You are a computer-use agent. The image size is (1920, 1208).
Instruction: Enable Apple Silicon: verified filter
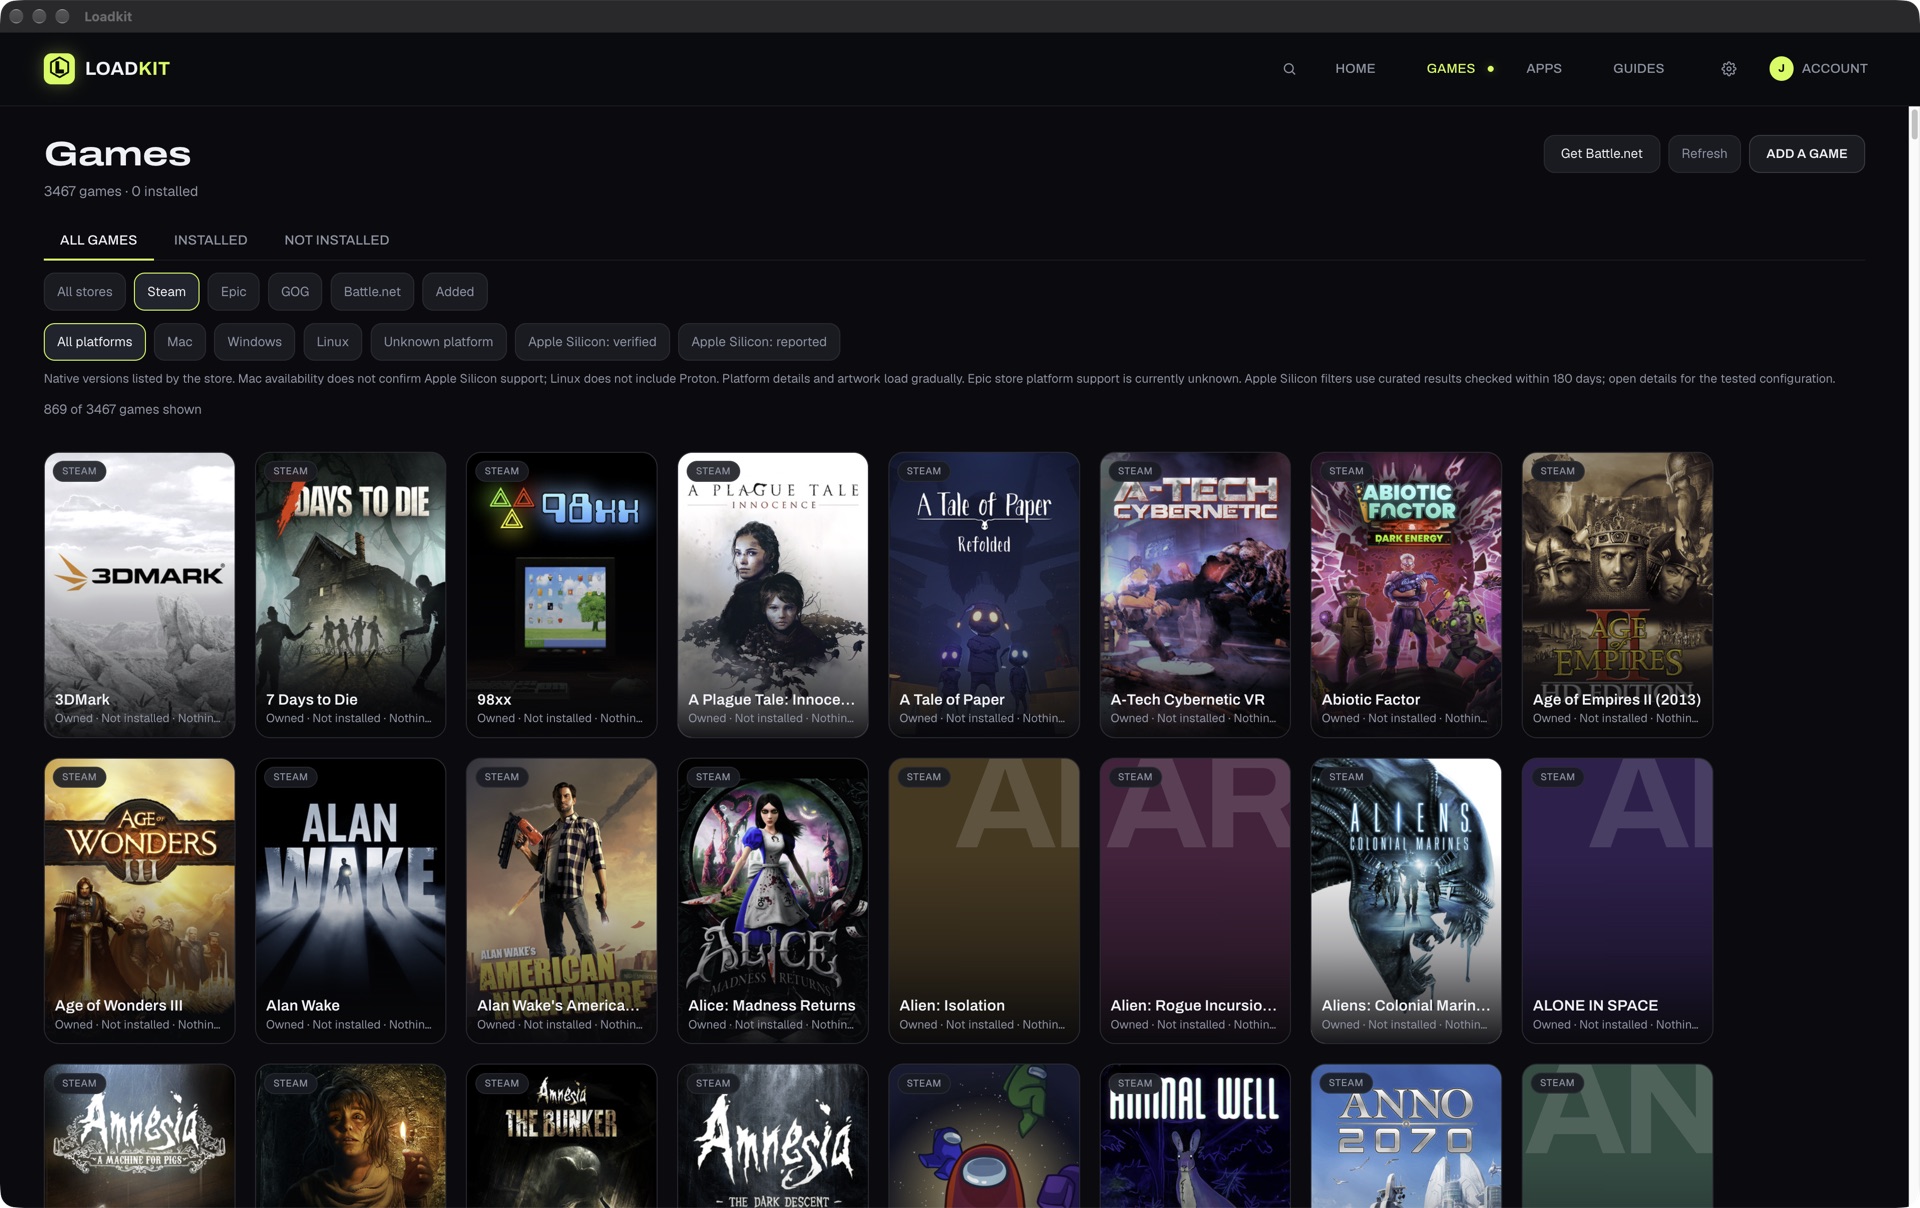592,342
